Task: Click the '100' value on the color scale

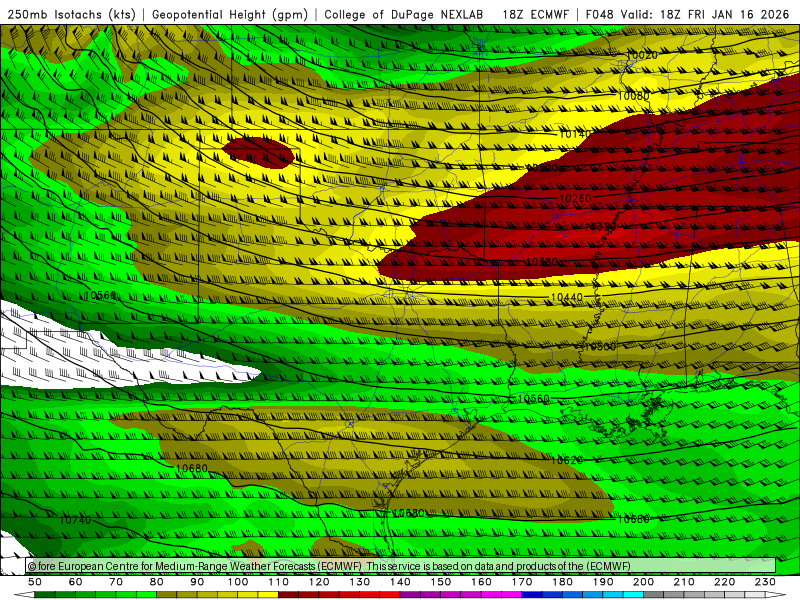Action: [x=238, y=582]
